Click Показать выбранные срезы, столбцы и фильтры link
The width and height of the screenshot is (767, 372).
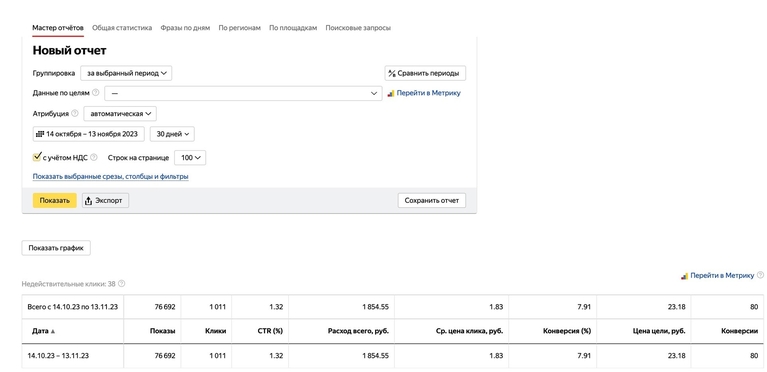(111, 176)
